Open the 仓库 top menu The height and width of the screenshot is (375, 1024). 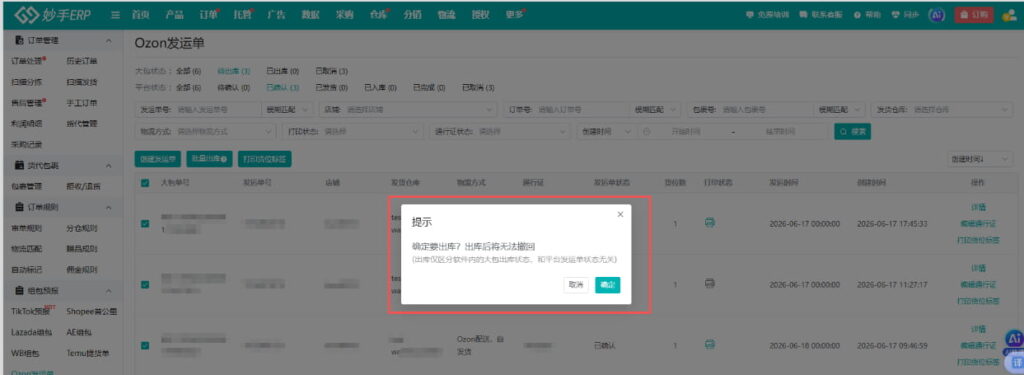[379, 15]
